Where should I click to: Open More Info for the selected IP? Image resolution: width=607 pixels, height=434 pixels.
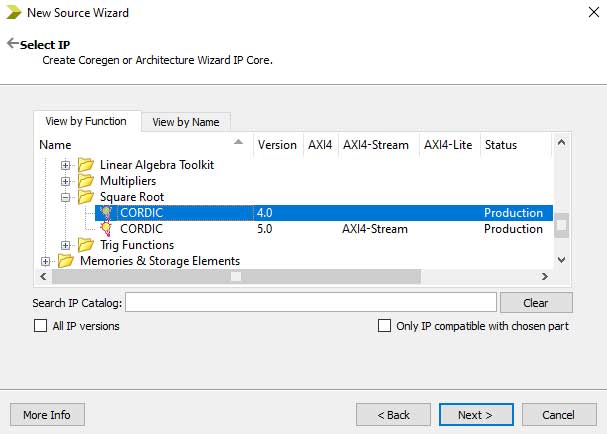coord(47,415)
